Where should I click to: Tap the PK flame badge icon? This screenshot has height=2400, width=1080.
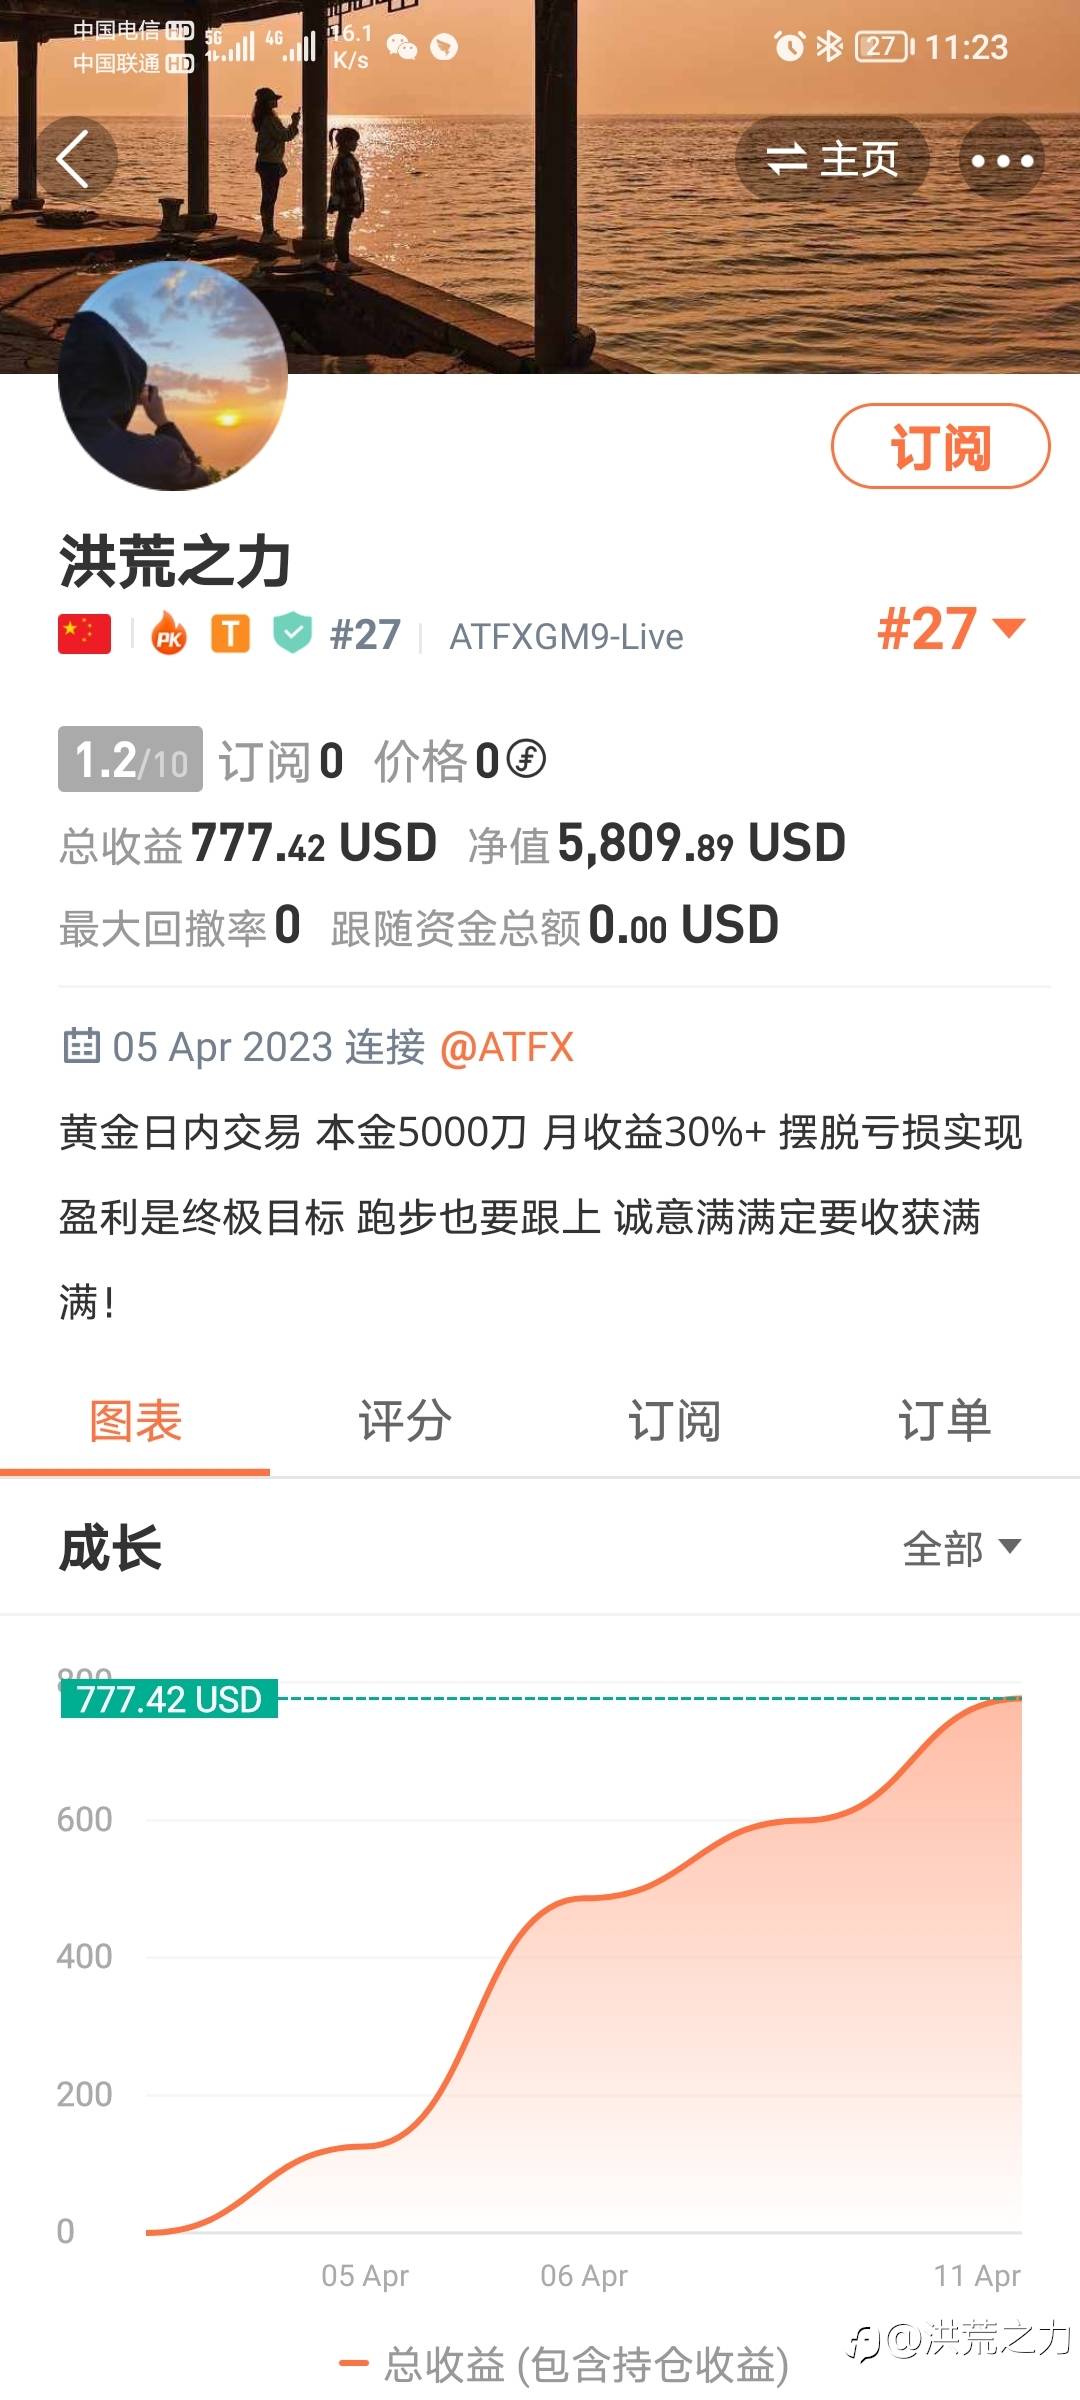169,634
